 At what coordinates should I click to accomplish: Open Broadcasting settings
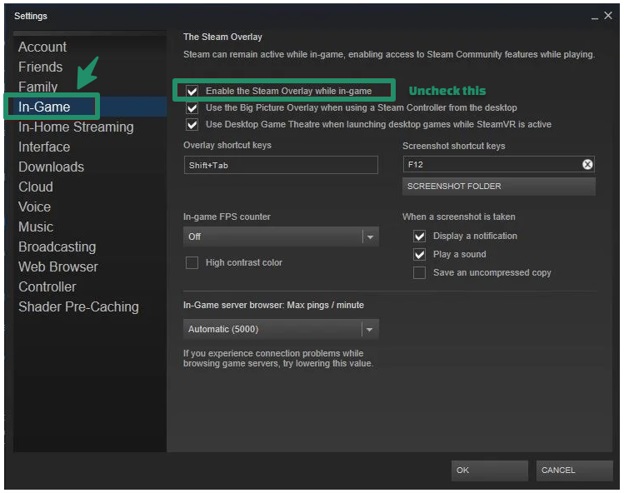click(57, 247)
